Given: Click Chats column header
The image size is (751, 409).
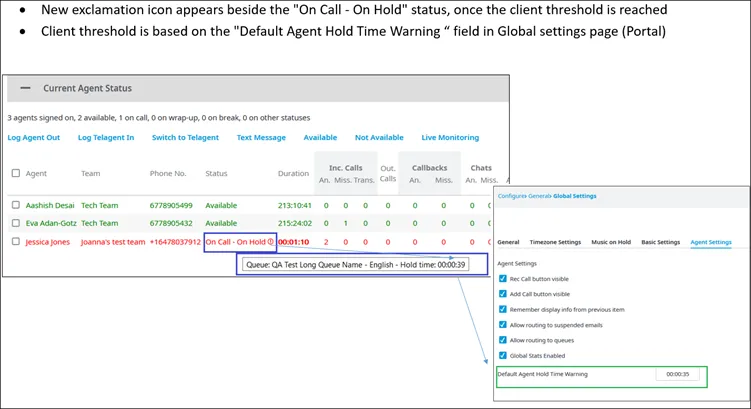Looking at the screenshot, I should point(481,168).
